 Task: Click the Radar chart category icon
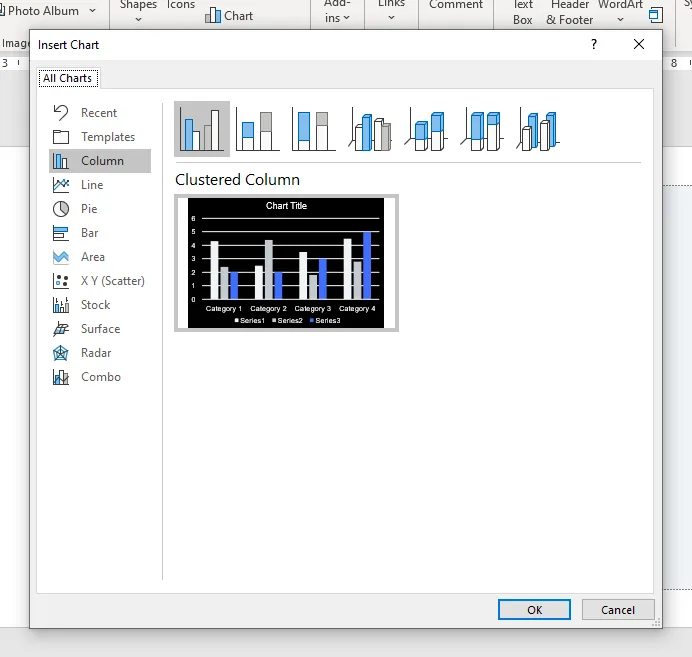click(x=61, y=353)
